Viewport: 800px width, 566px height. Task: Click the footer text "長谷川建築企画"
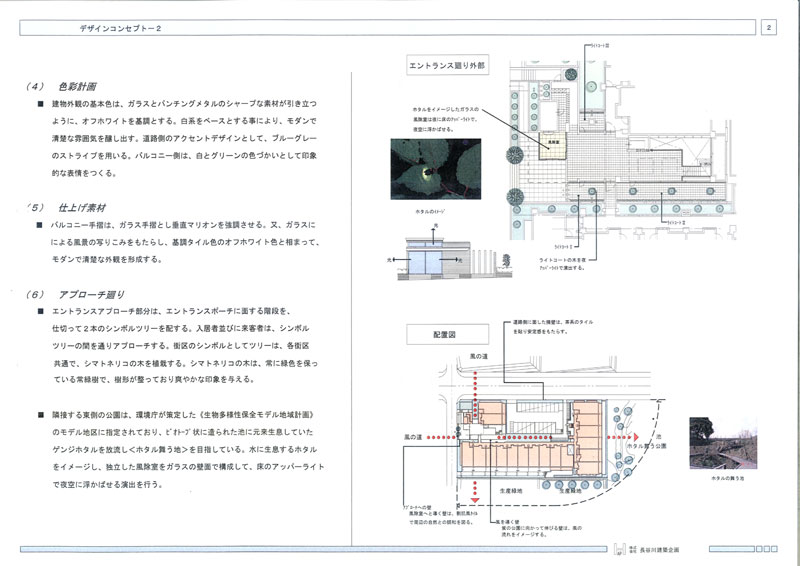point(660,550)
